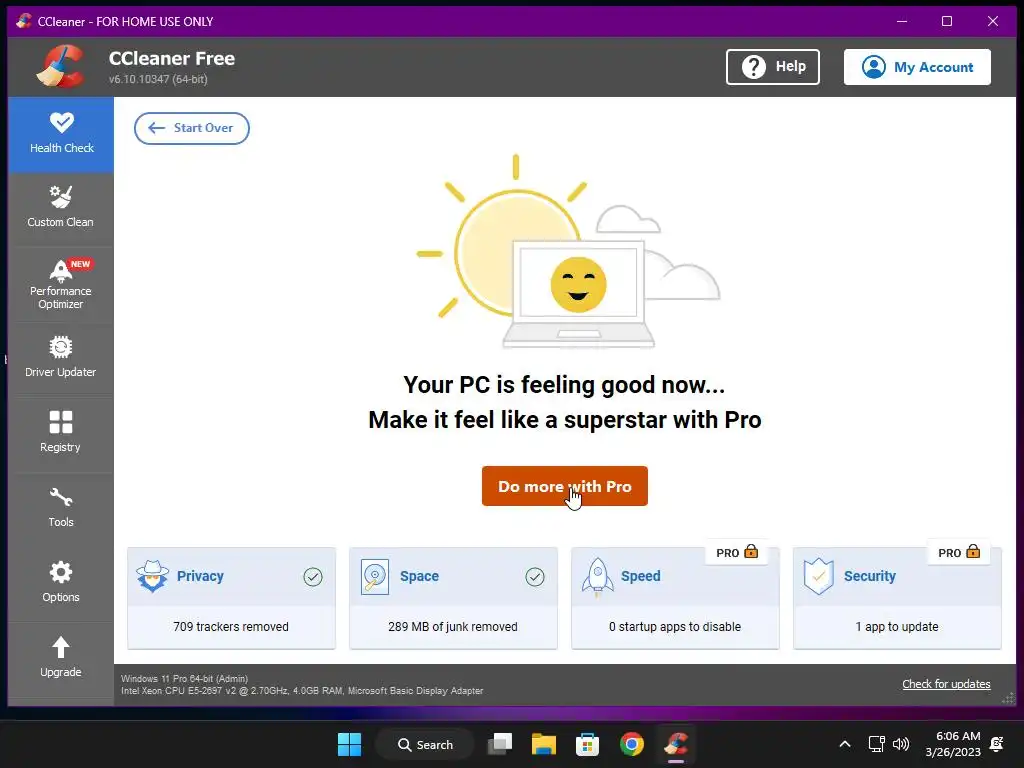The width and height of the screenshot is (1024, 768).
Task: Click the network tray icon
Action: (876, 744)
